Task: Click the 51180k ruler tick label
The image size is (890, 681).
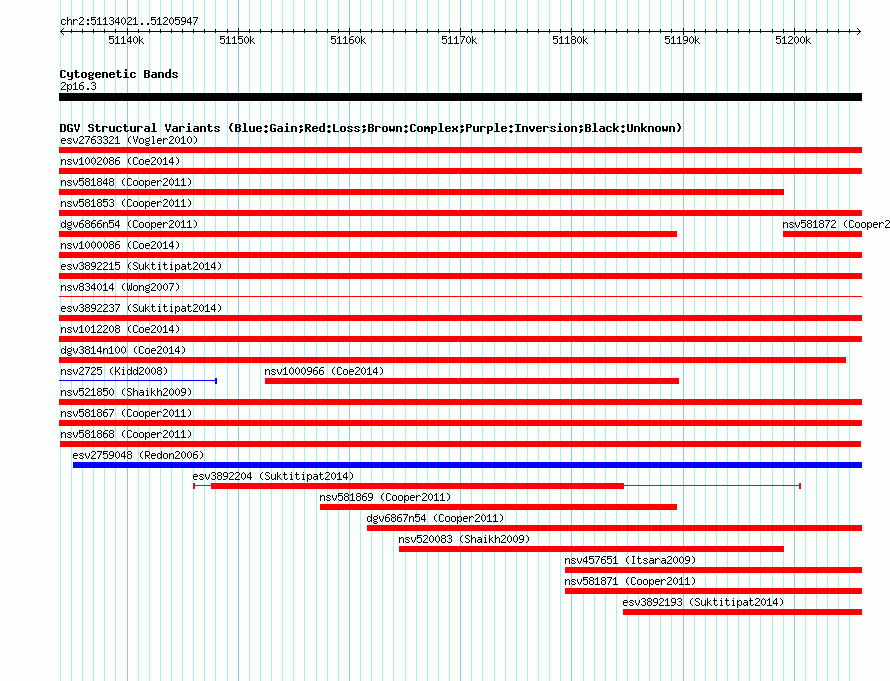Action: coord(570,40)
